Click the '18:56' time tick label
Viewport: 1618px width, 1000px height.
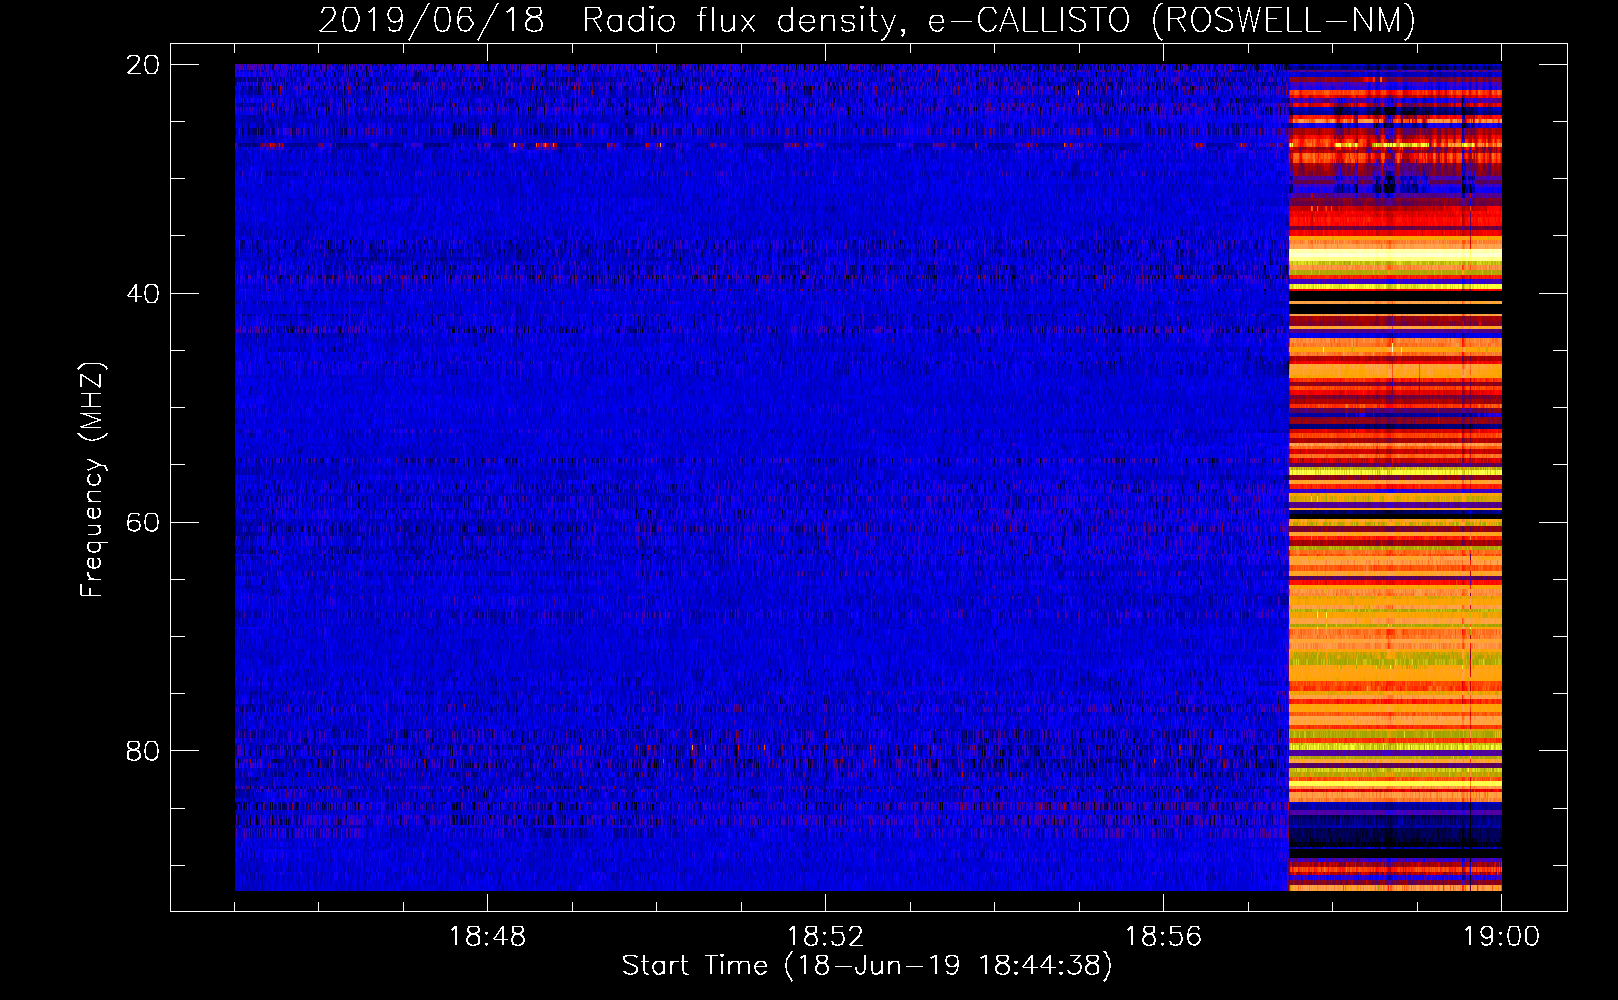tap(1163, 937)
